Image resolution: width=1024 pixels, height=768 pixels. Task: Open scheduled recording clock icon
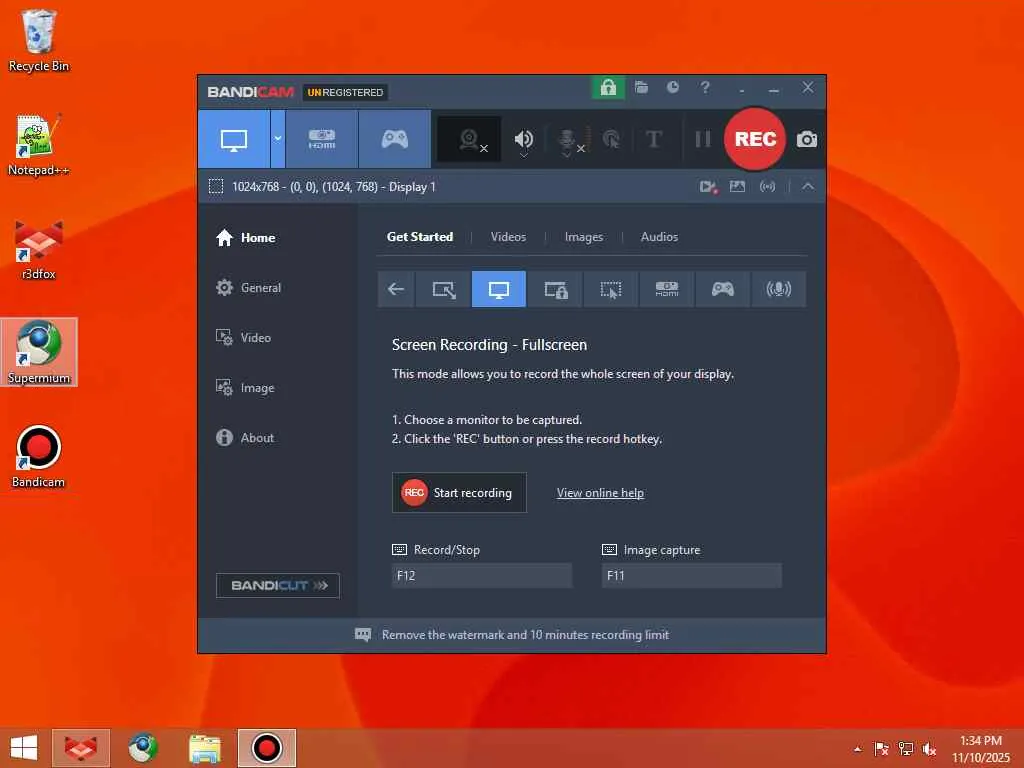point(673,88)
